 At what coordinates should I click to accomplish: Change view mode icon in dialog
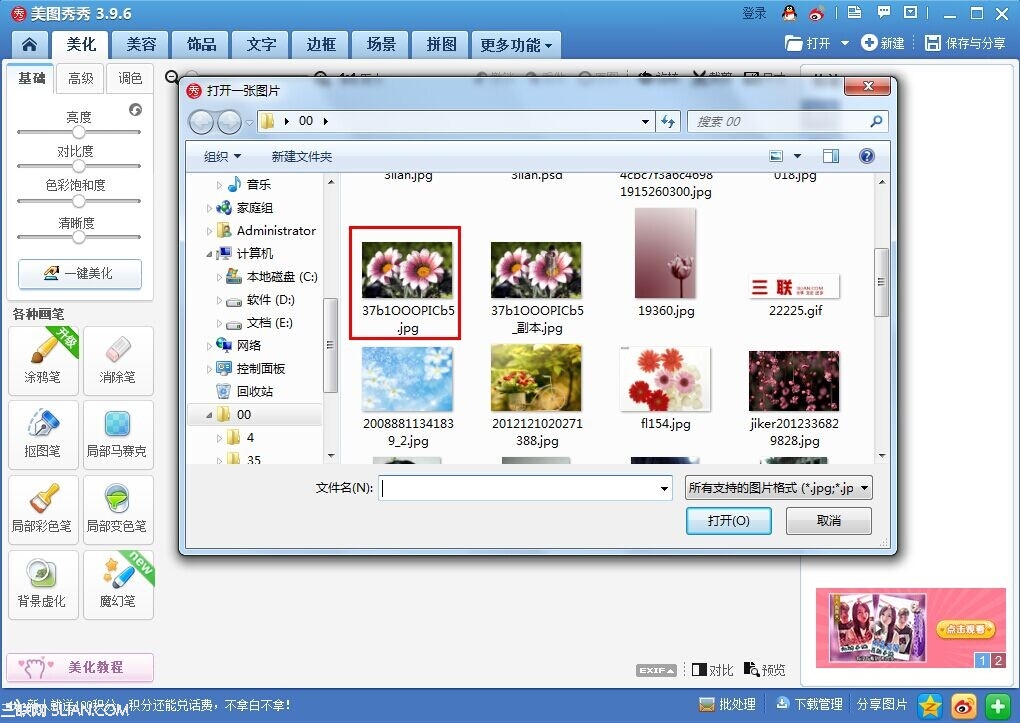(776, 156)
